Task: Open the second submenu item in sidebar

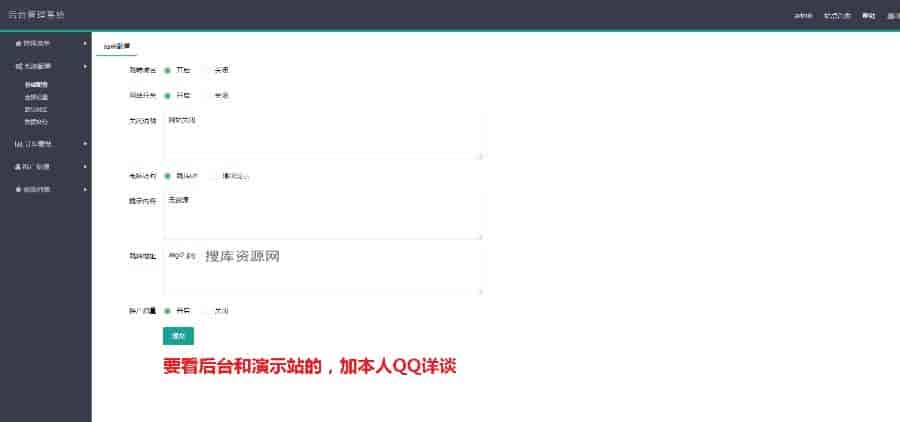Action: coord(36,97)
